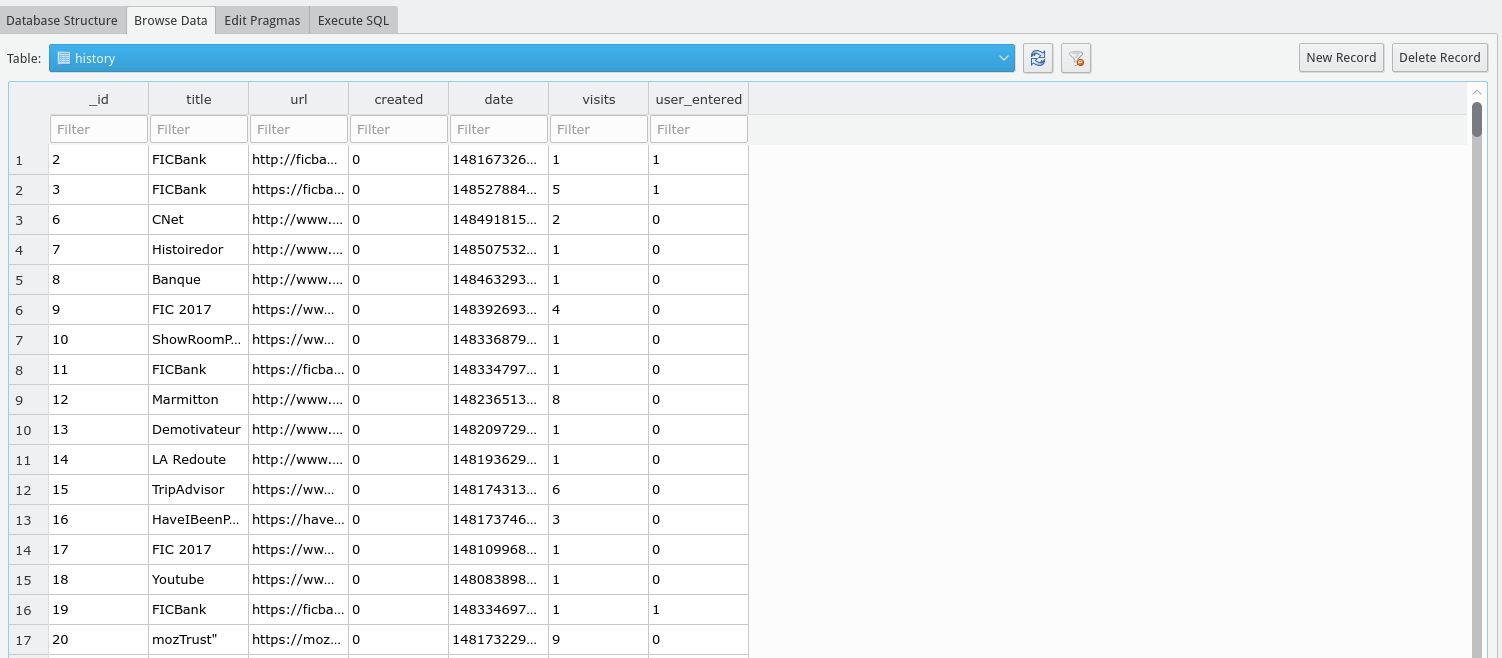
Task: Switch to the Database Structure tab
Action: [x=62, y=20]
